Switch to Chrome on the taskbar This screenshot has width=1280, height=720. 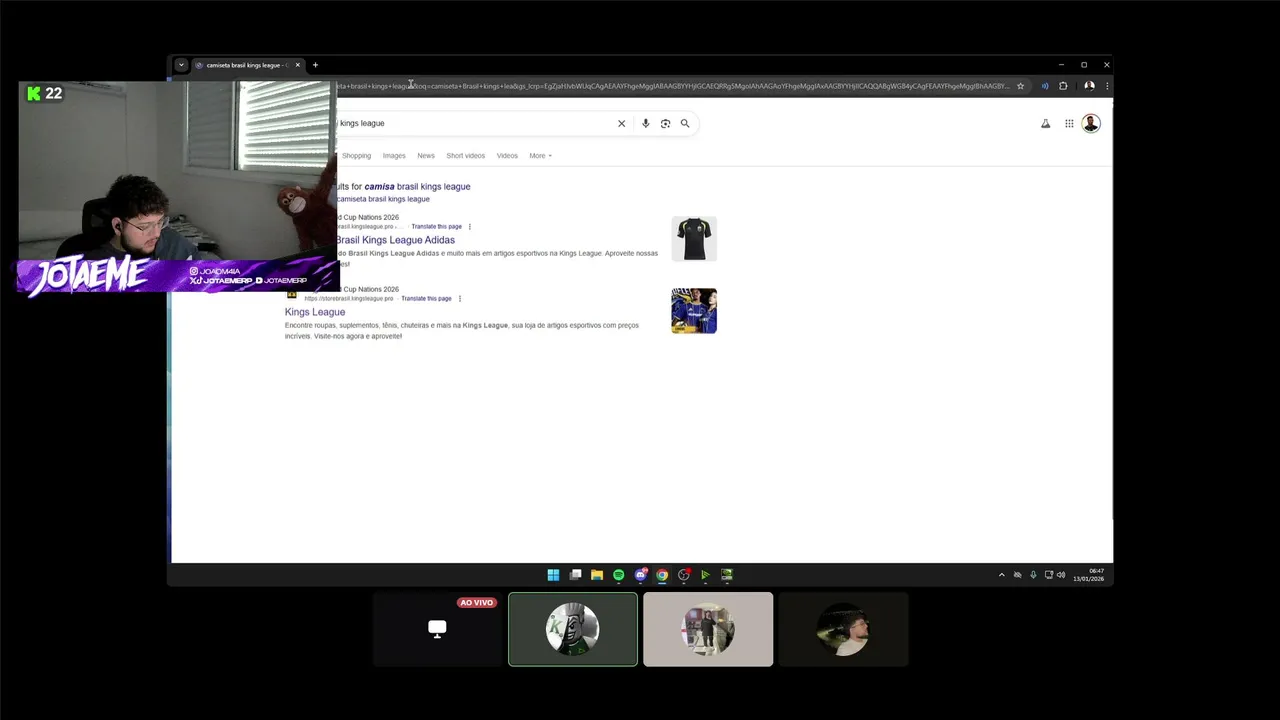click(662, 575)
